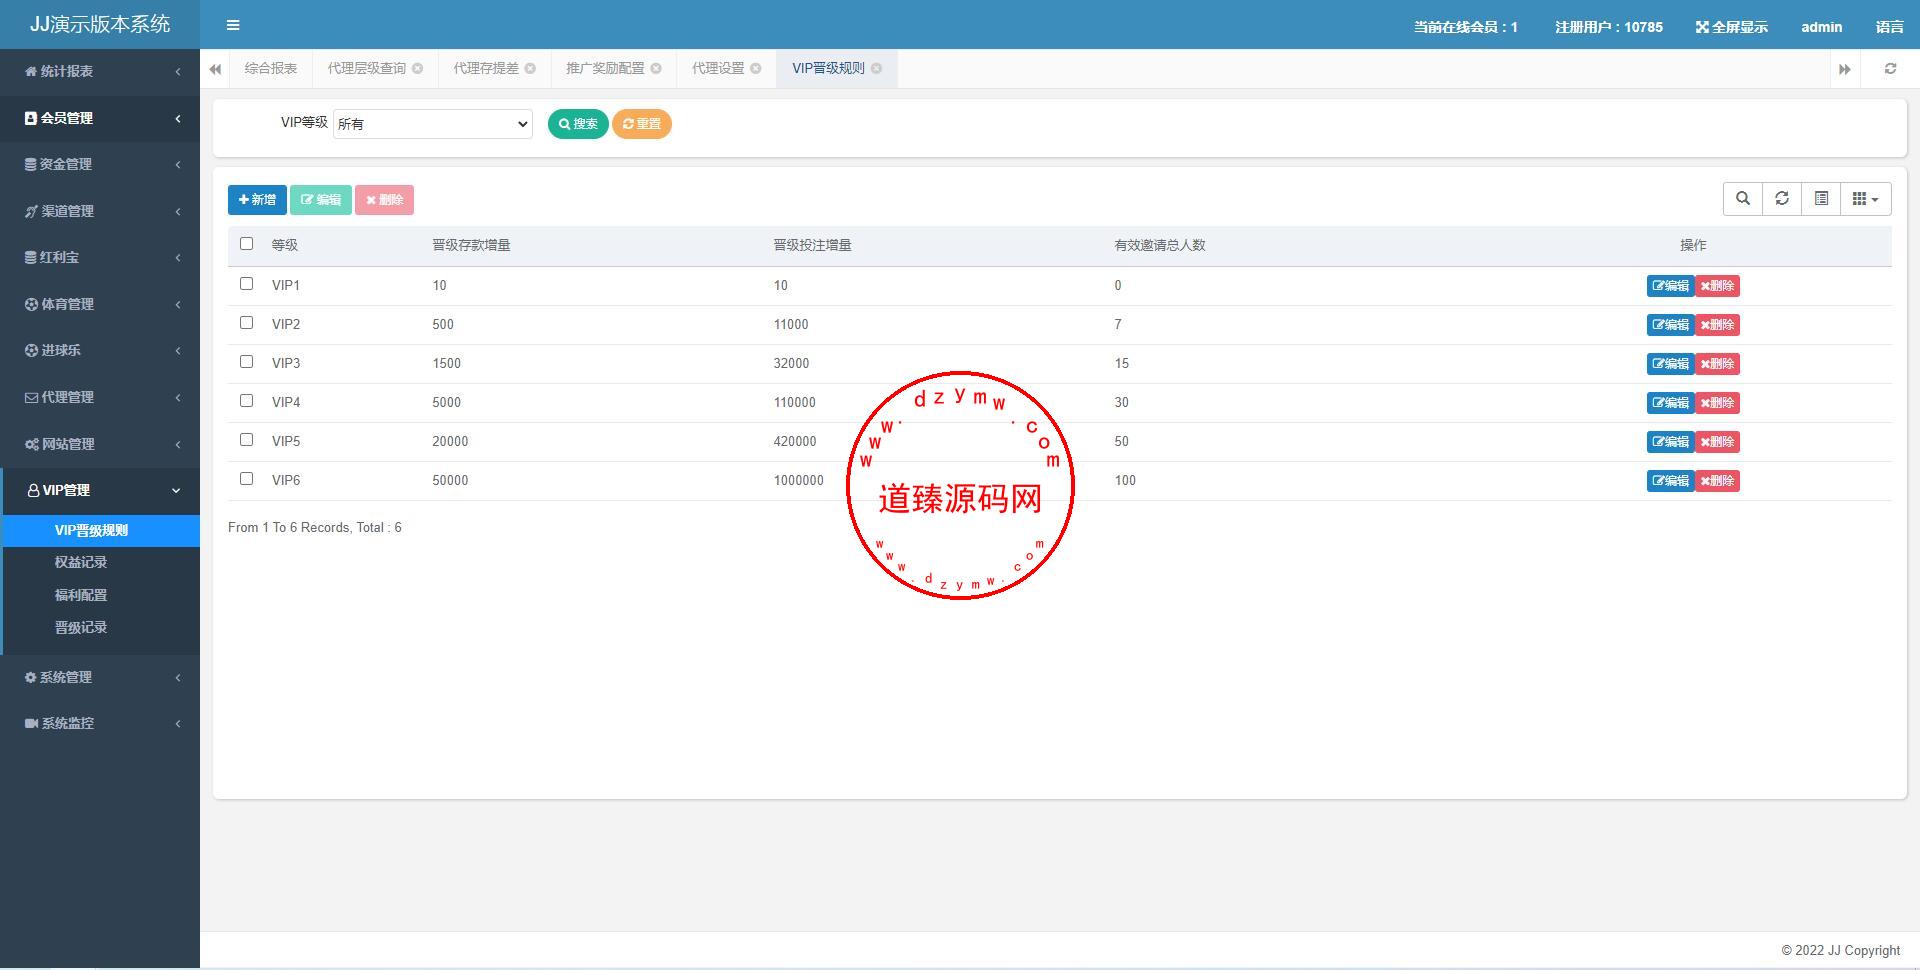Expand 网站管理 sidebar menu
The image size is (1920, 970).
pos(100,444)
